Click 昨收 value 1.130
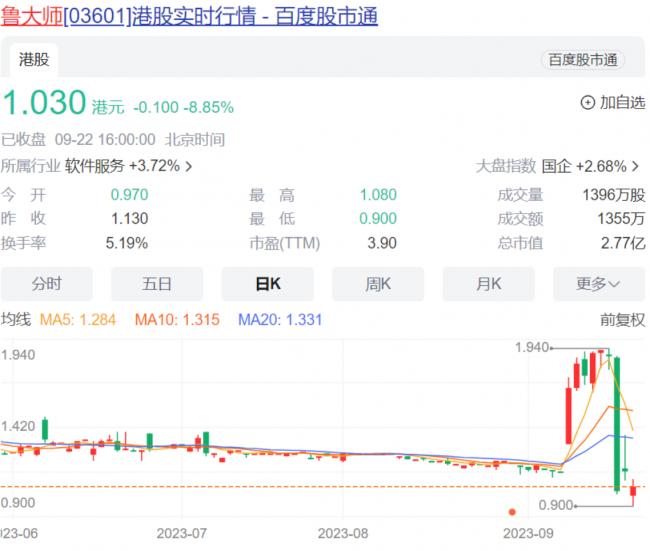This screenshot has width=650, height=551. click(x=129, y=218)
